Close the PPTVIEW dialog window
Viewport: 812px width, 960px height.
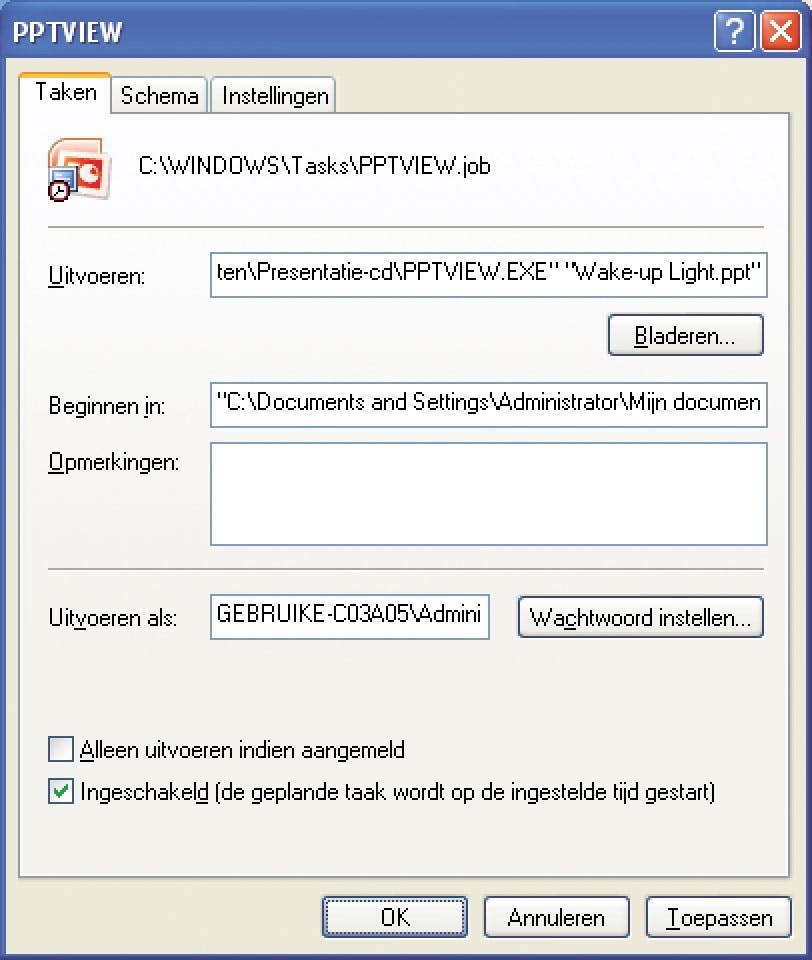click(779, 32)
